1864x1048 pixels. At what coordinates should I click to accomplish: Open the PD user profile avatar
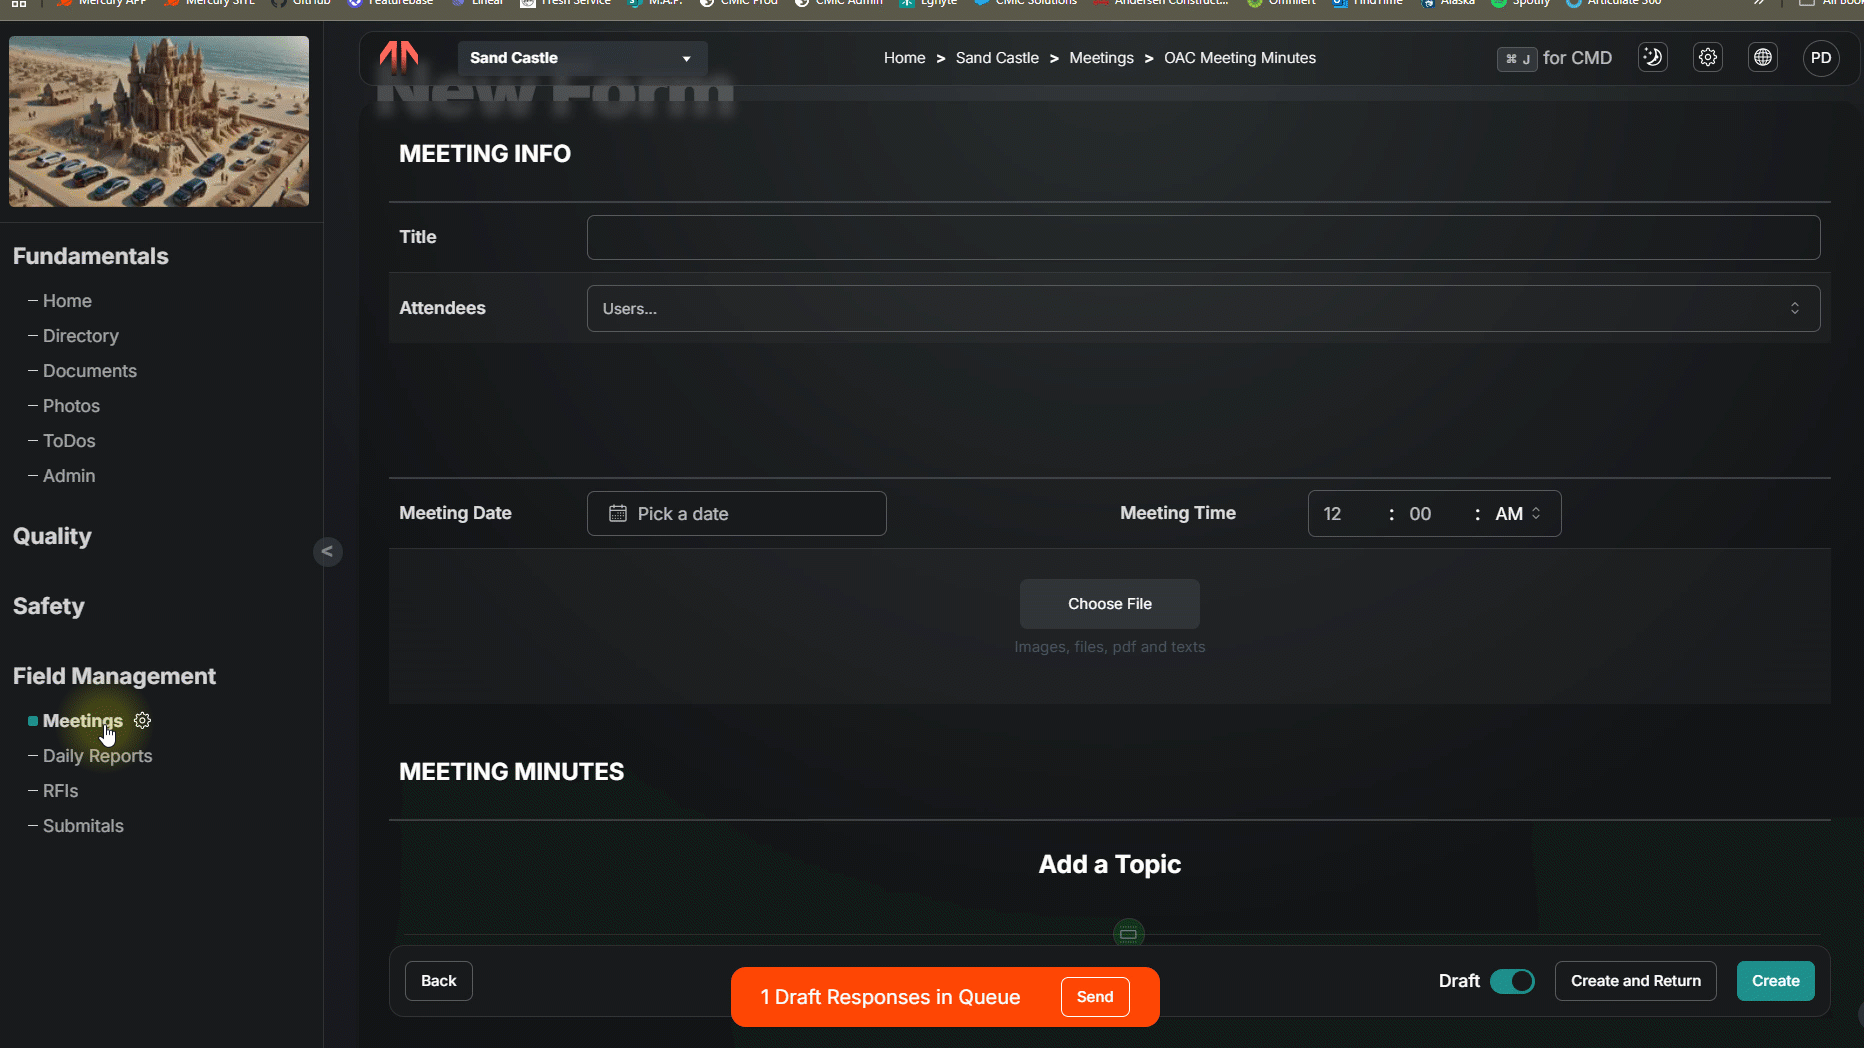pos(1820,58)
